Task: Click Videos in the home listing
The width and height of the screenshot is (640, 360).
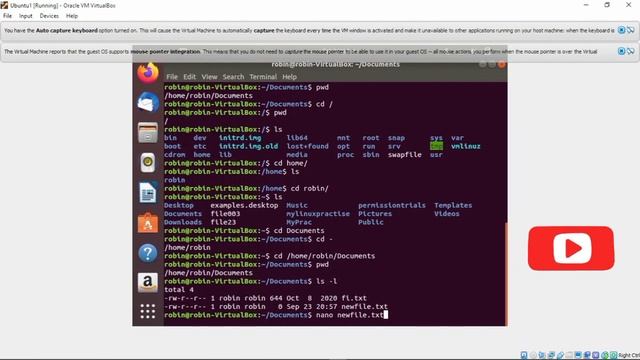Action: click(x=447, y=214)
